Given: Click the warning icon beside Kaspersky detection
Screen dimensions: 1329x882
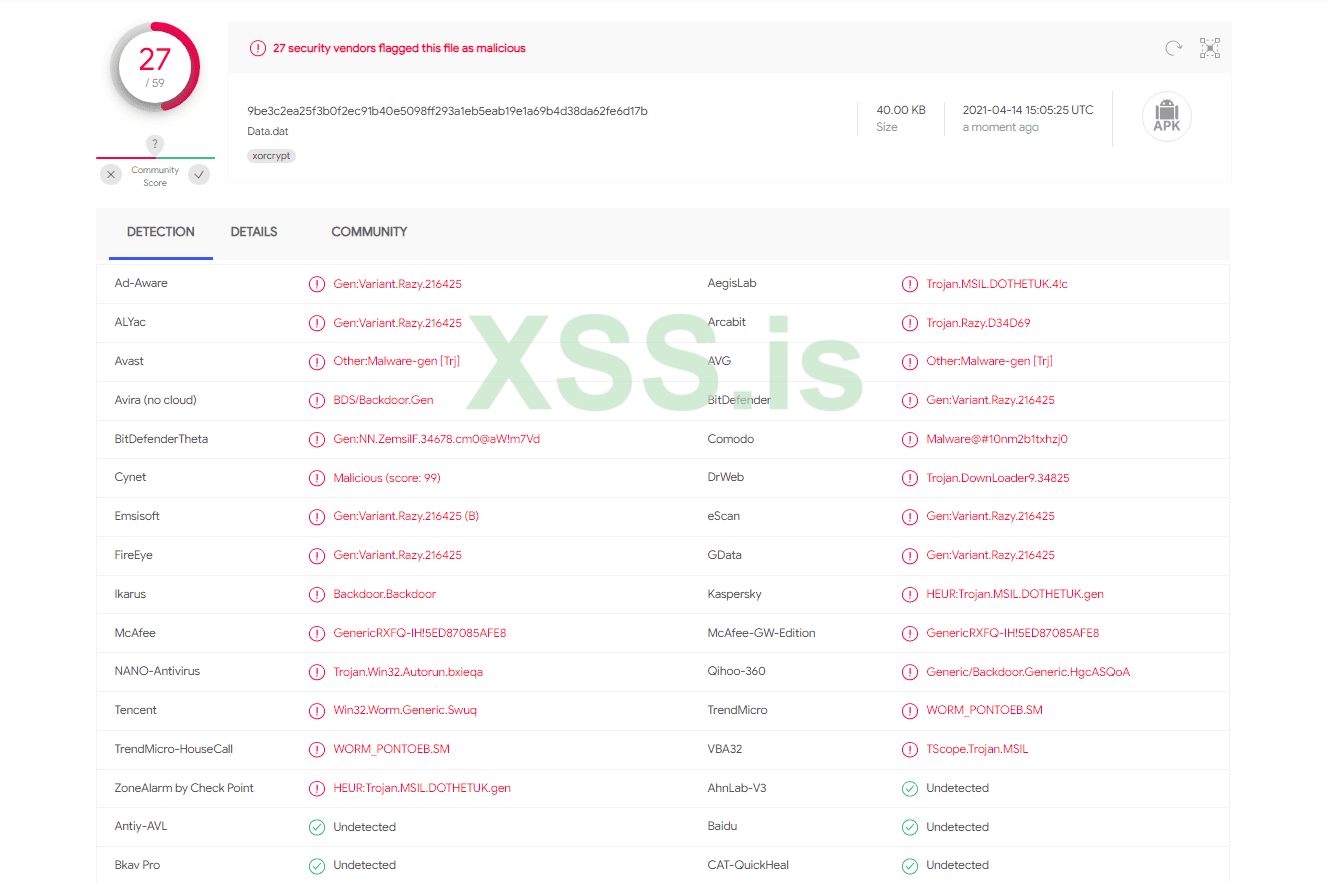Looking at the screenshot, I should point(909,594).
